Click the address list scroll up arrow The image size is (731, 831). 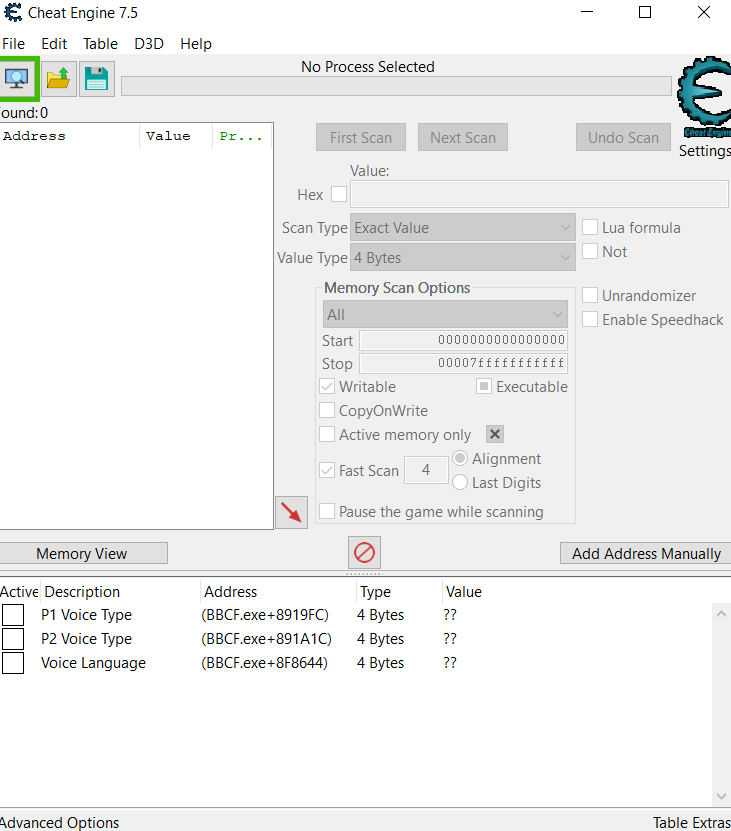tap(721, 614)
